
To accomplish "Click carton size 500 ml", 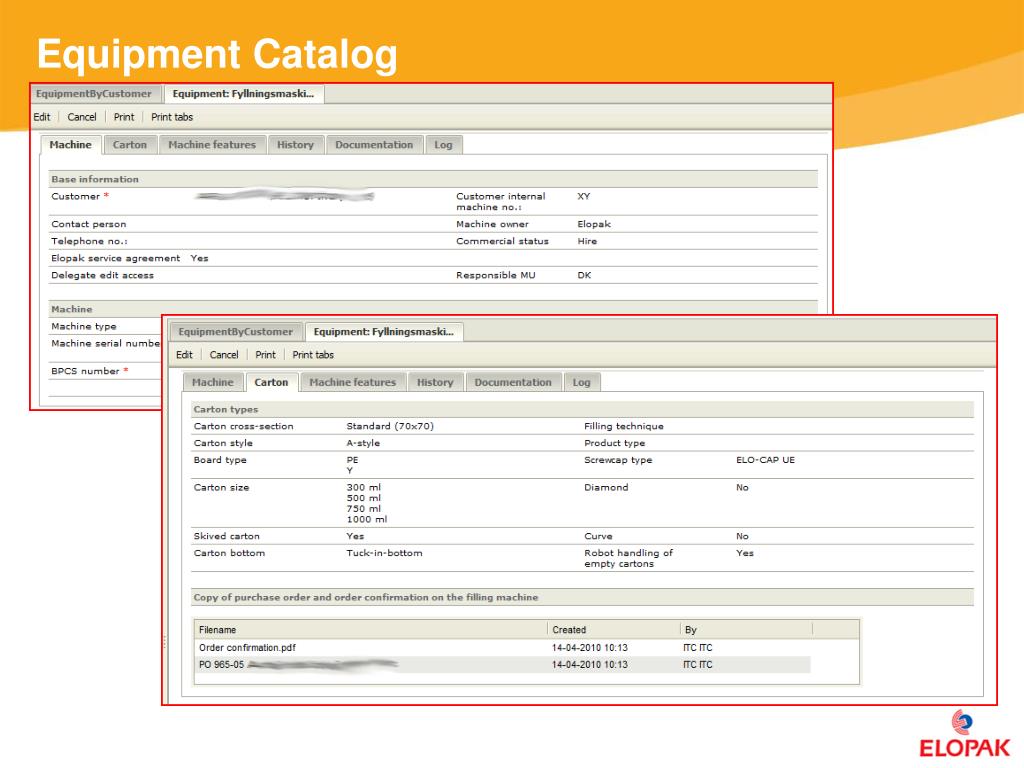I will click(364, 498).
